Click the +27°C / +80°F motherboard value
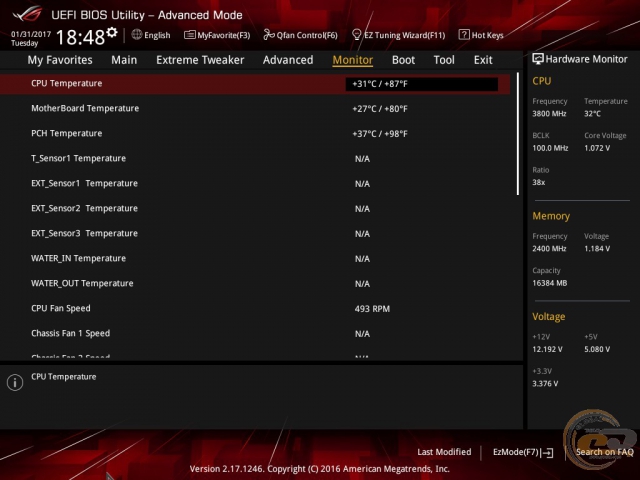This screenshot has height=480, width=640. click(380, 109)
